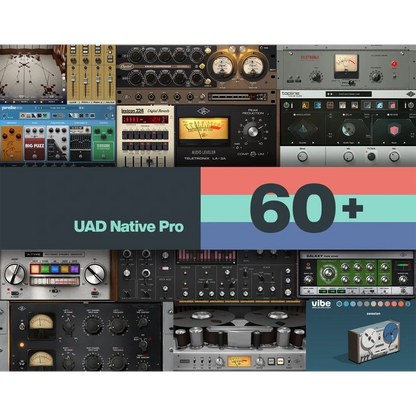Click the purple A-Type band button
The image size is (416, 416).
click(x=75, y=269)
